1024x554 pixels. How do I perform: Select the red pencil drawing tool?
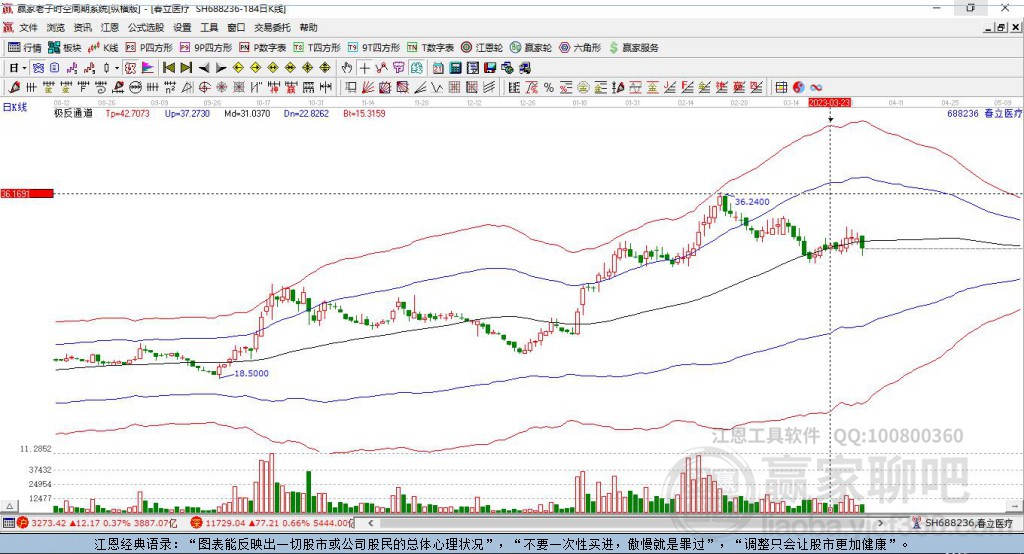click(x=14, y=87)
